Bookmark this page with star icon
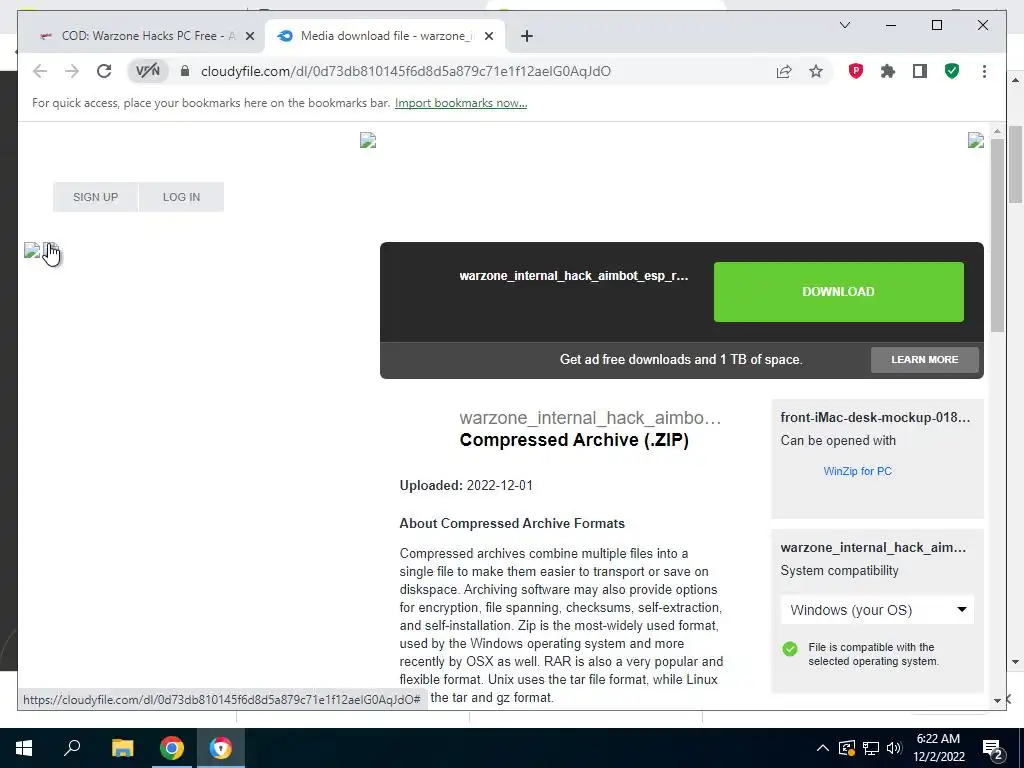1024x768 pixels. pyautogui.click(x=816, y=71)
